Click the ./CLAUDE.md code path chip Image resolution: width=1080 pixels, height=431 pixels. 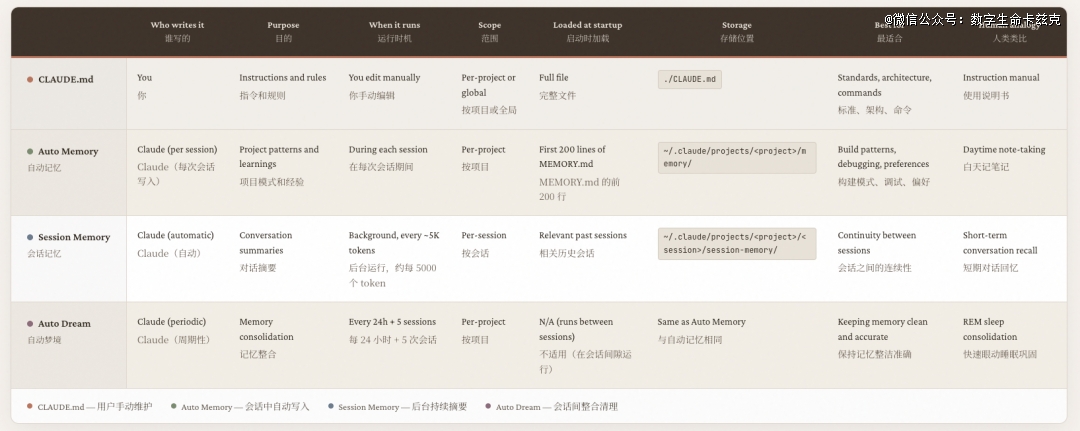690,80
